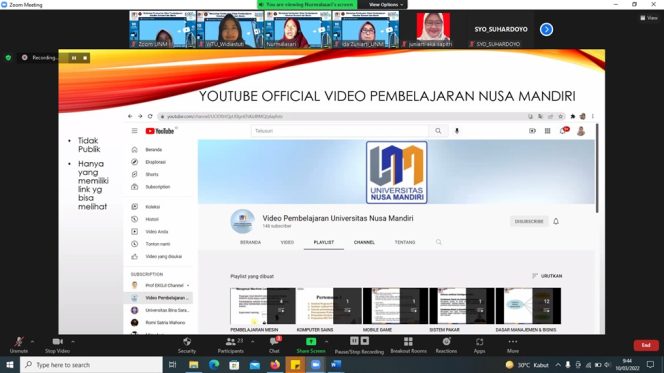Open the PEMBELAJARAN MESIN playlist thumbnail
664x373 pixels.
(x=263, y=306)
